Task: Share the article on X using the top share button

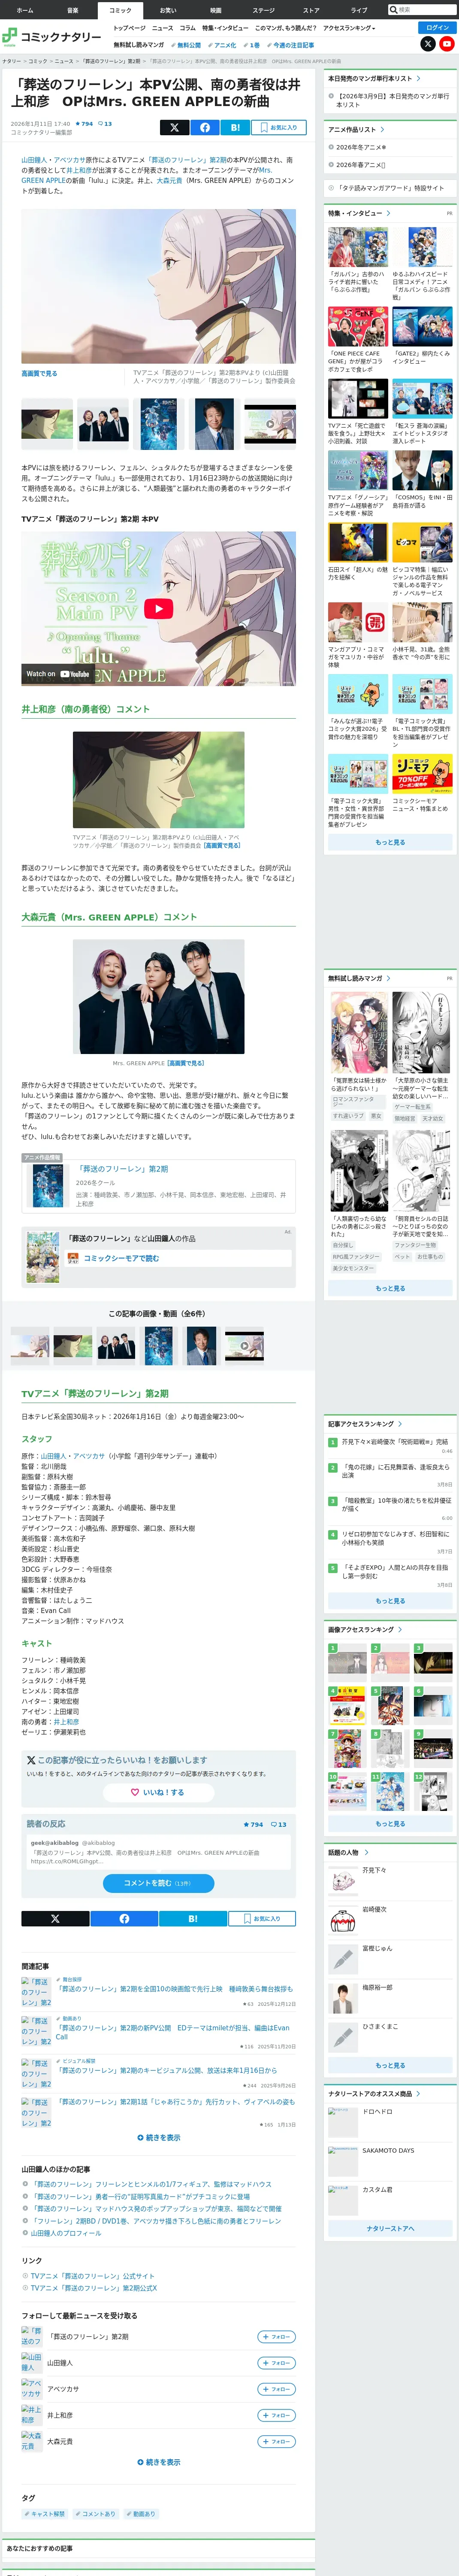Action: pos(174,127)
